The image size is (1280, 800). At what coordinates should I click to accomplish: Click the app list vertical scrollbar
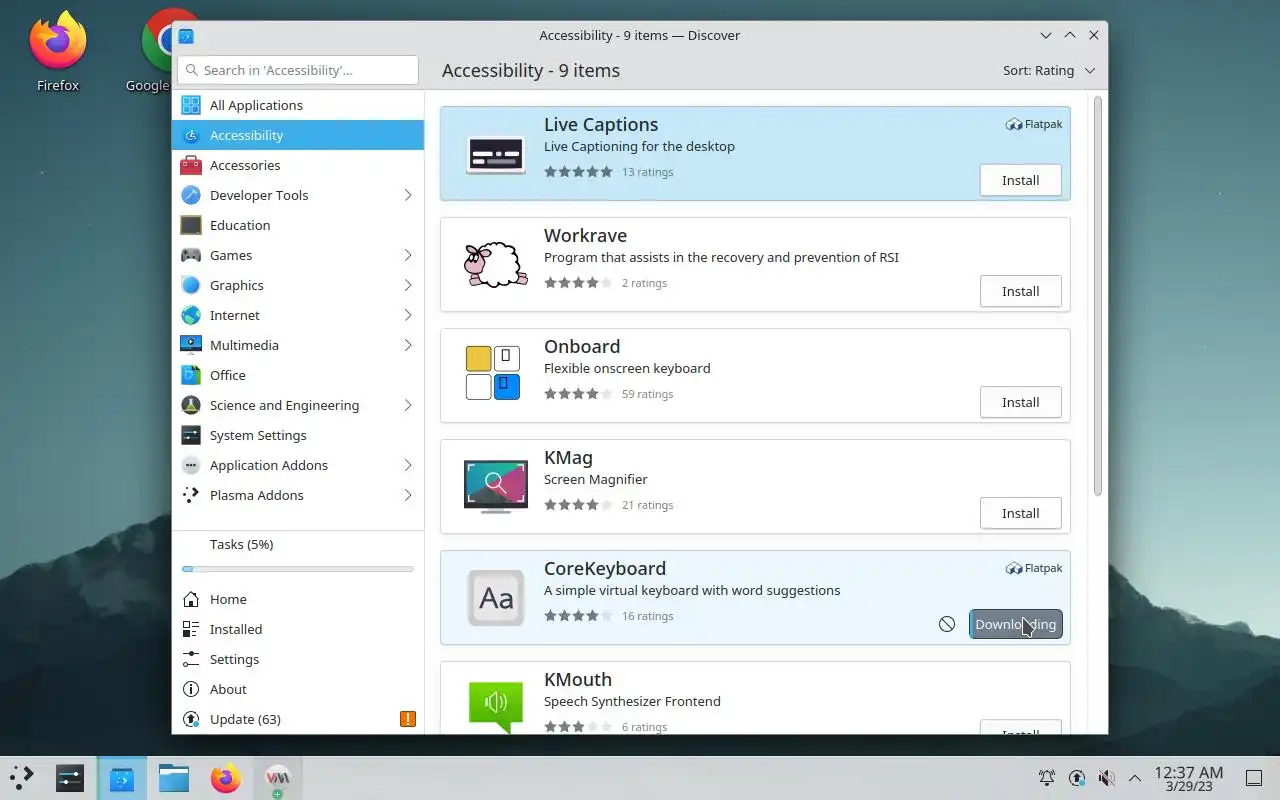(x=1097, y=296)
